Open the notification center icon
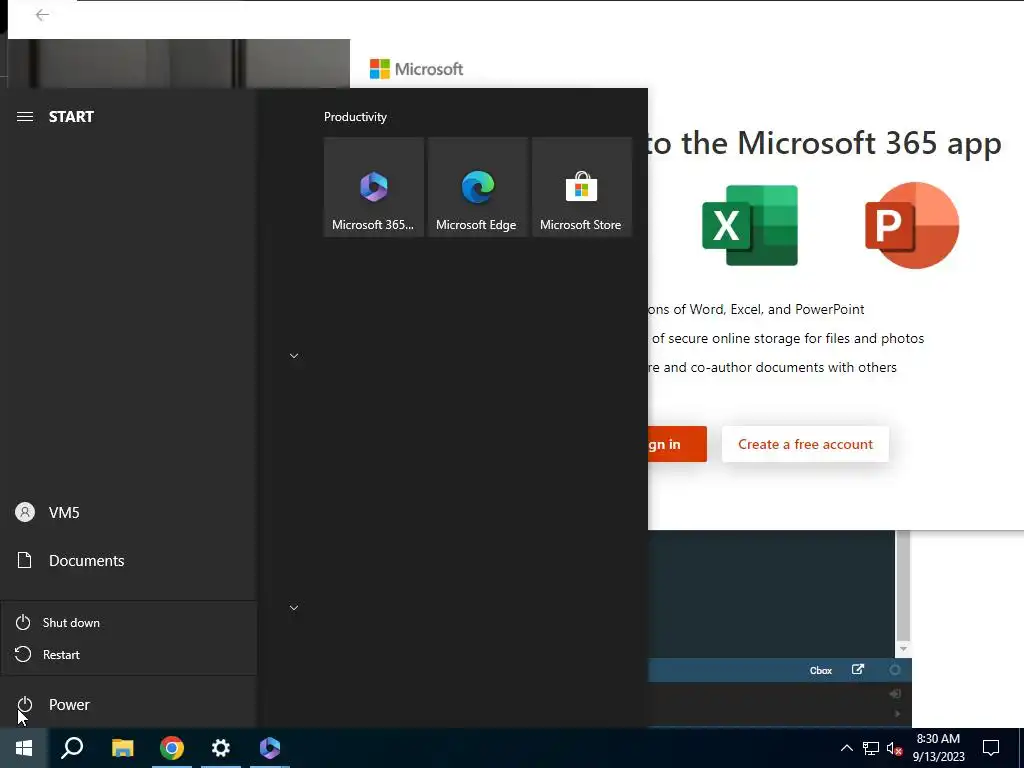The width and height of the screenshot is (1024, 768). (991, 748)
